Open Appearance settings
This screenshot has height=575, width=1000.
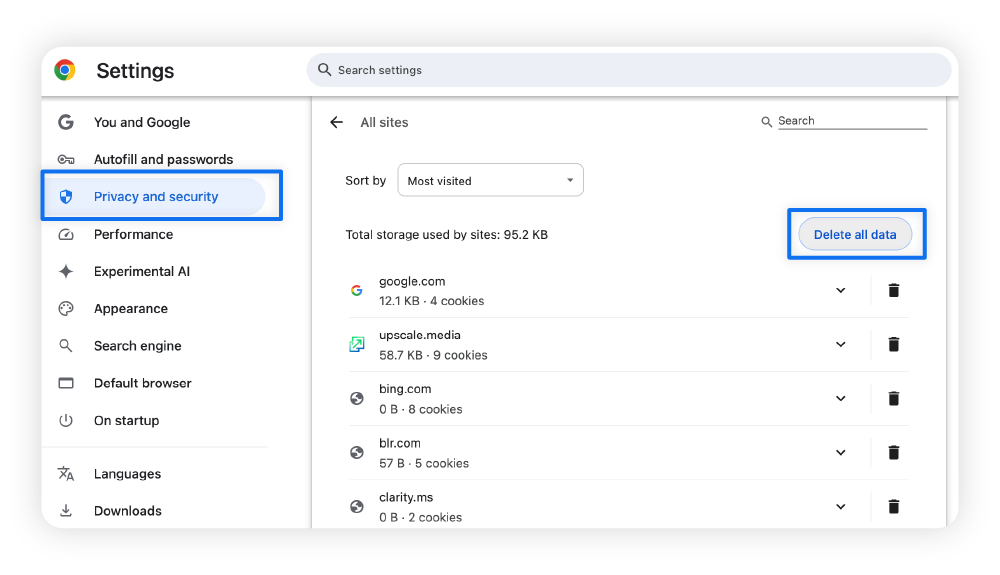[131, 309]
